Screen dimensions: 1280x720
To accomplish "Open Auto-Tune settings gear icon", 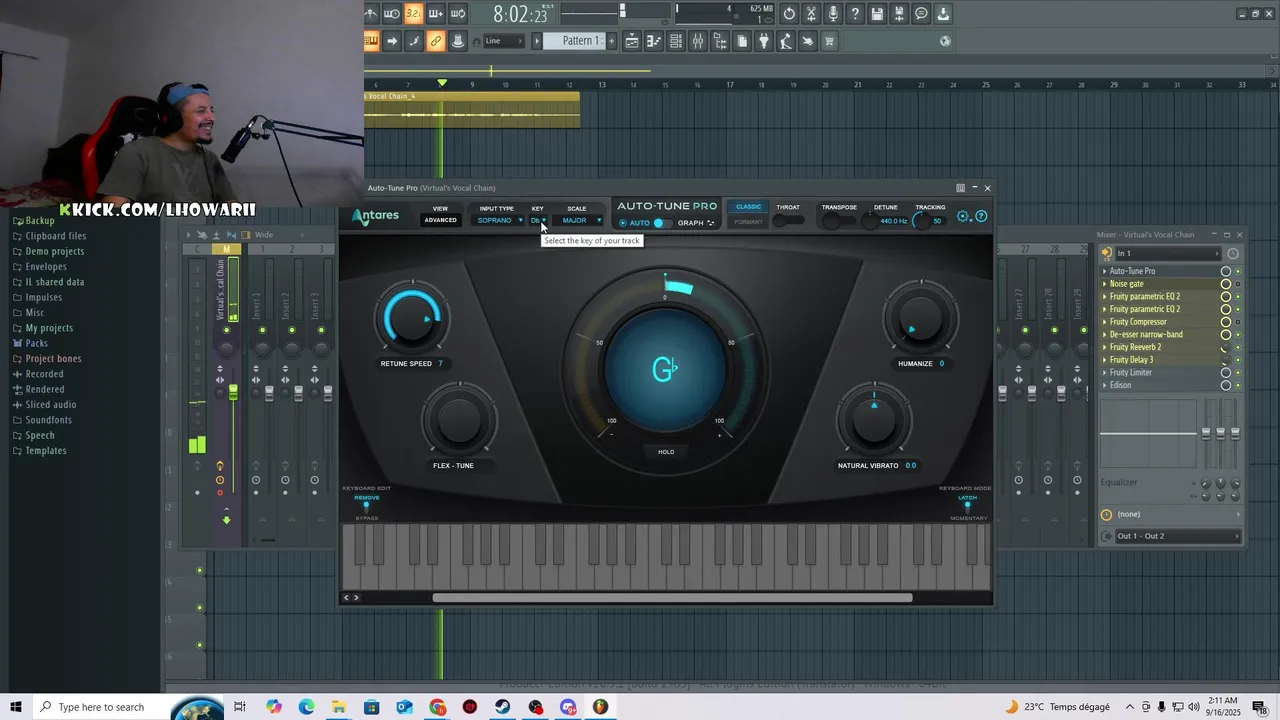I will coord(963,216).
